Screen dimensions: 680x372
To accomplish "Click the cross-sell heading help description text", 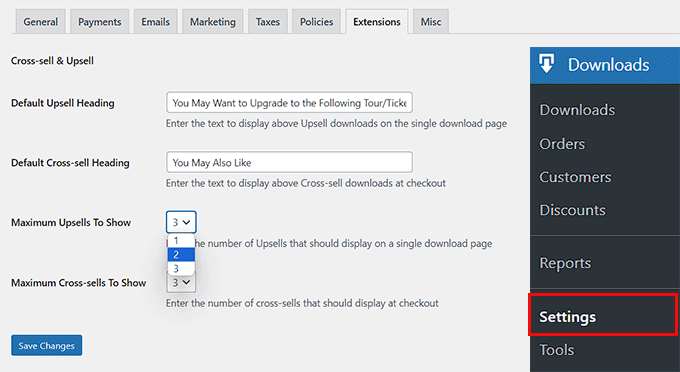I will [306, 183].
